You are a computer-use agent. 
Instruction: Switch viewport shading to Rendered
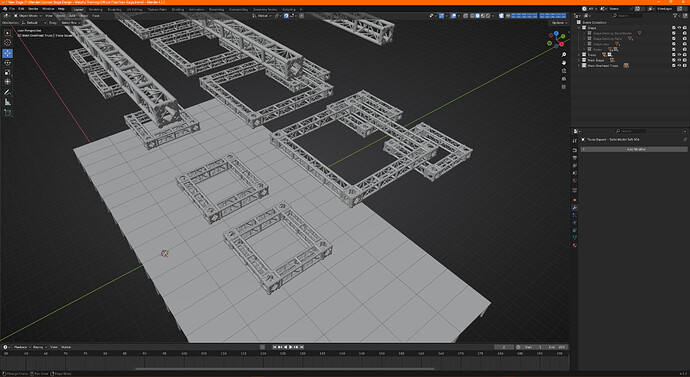pyautogui.click(x=488, y=16)
